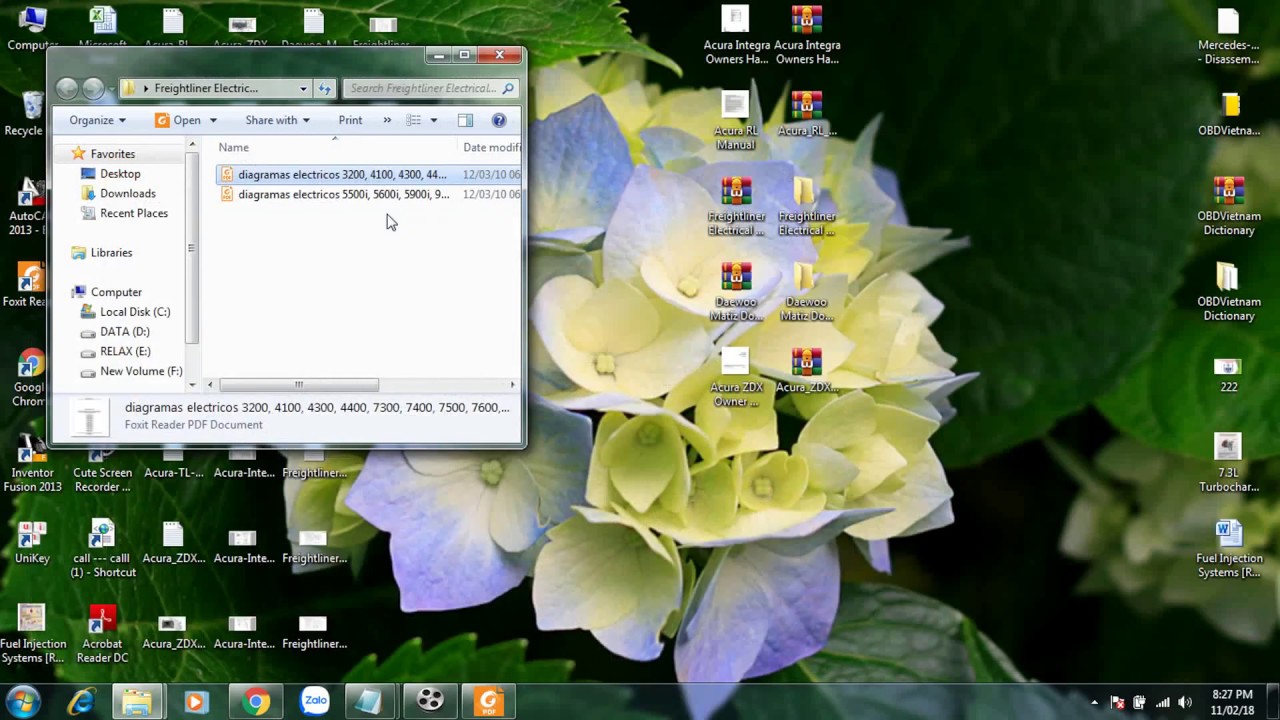Click the file list scroll-right arrow
This screenshot has width=1280, height=720.
512,385
